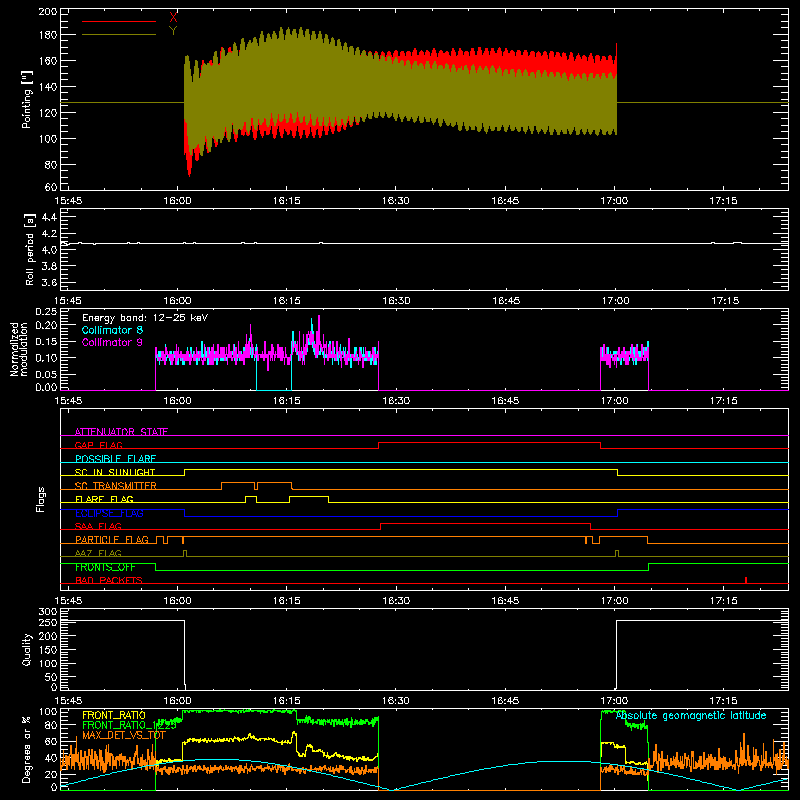Click 16:15 time label under Pointing plot
The image size is (800, 800).
pyautogui.click(x=286, y=201)
